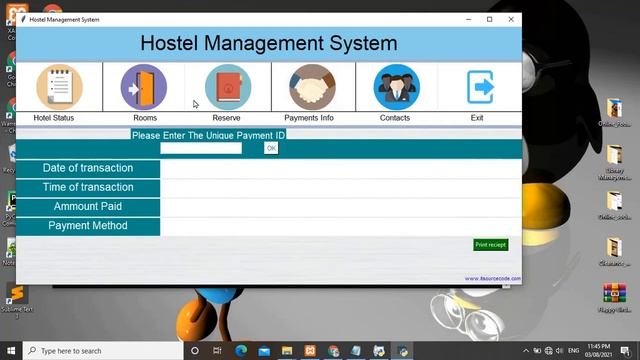Click the Rooms caption text
Viewport: 640px width, 360px height.
pos(145,118)
